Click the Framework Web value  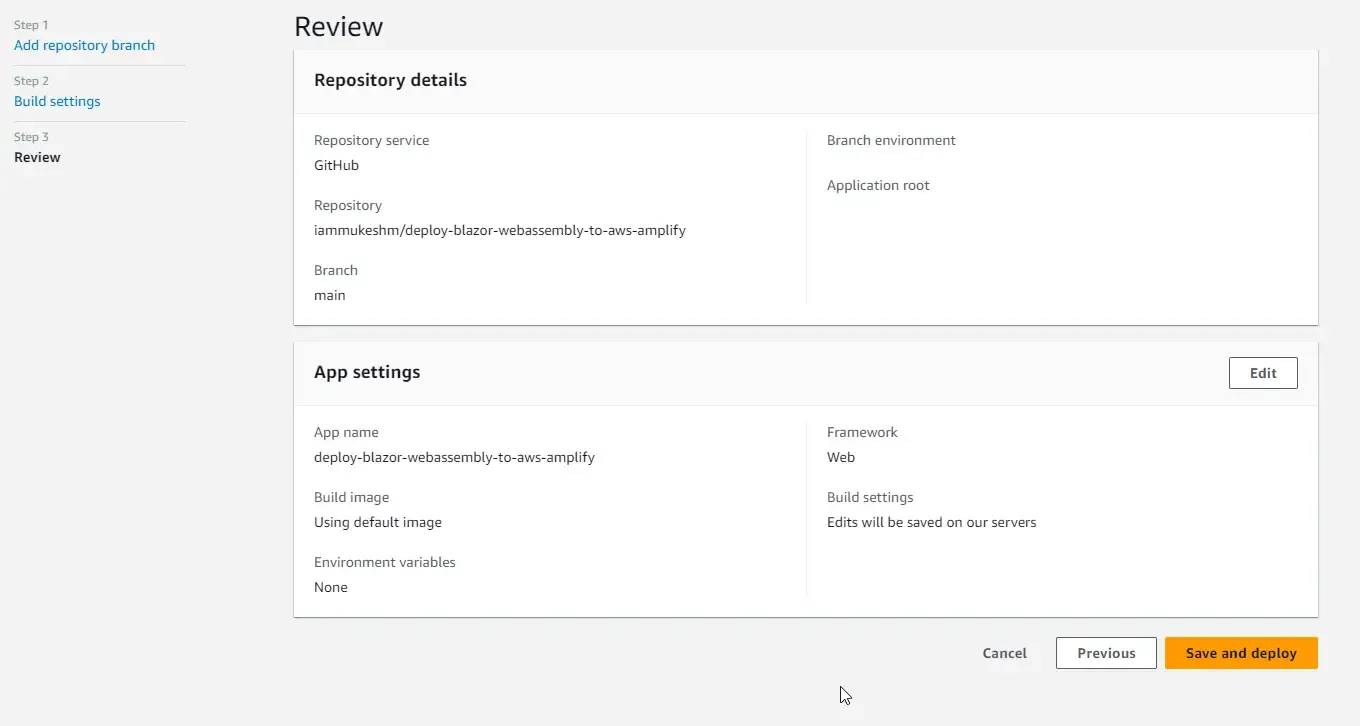(x=841, y=457)
